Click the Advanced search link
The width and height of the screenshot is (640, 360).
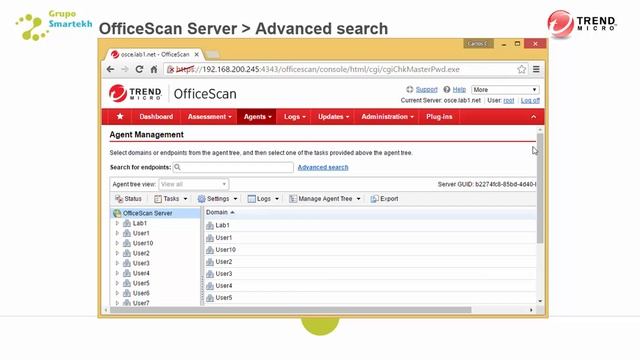pyautogui.click(x=323, y=167)
